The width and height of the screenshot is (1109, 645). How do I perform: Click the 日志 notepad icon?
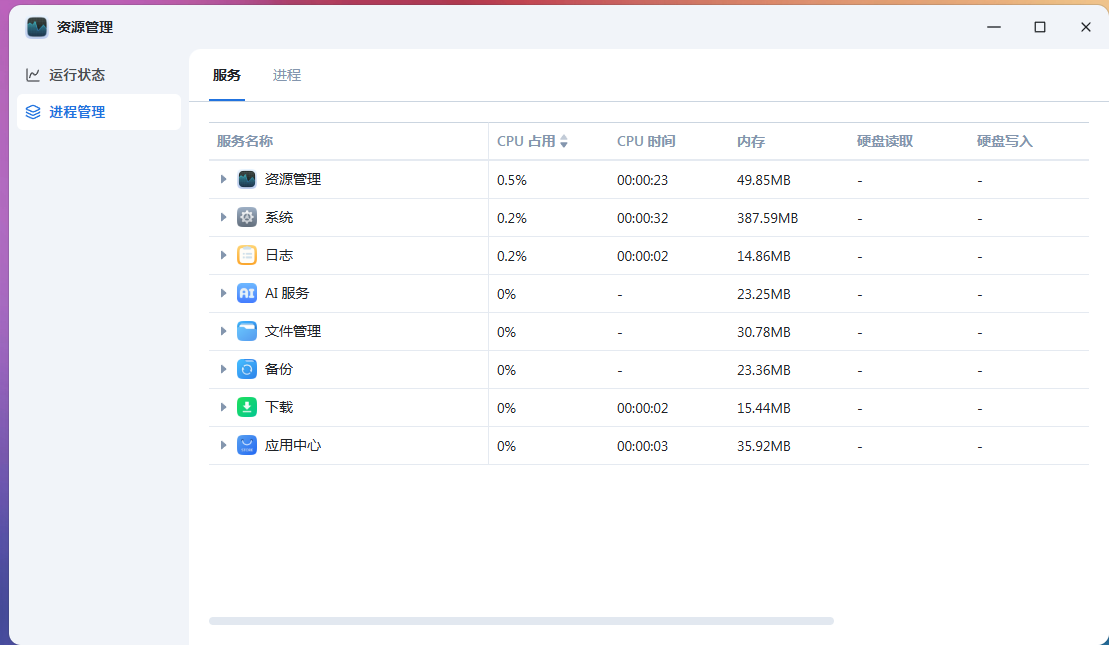(x=247, y=256)
